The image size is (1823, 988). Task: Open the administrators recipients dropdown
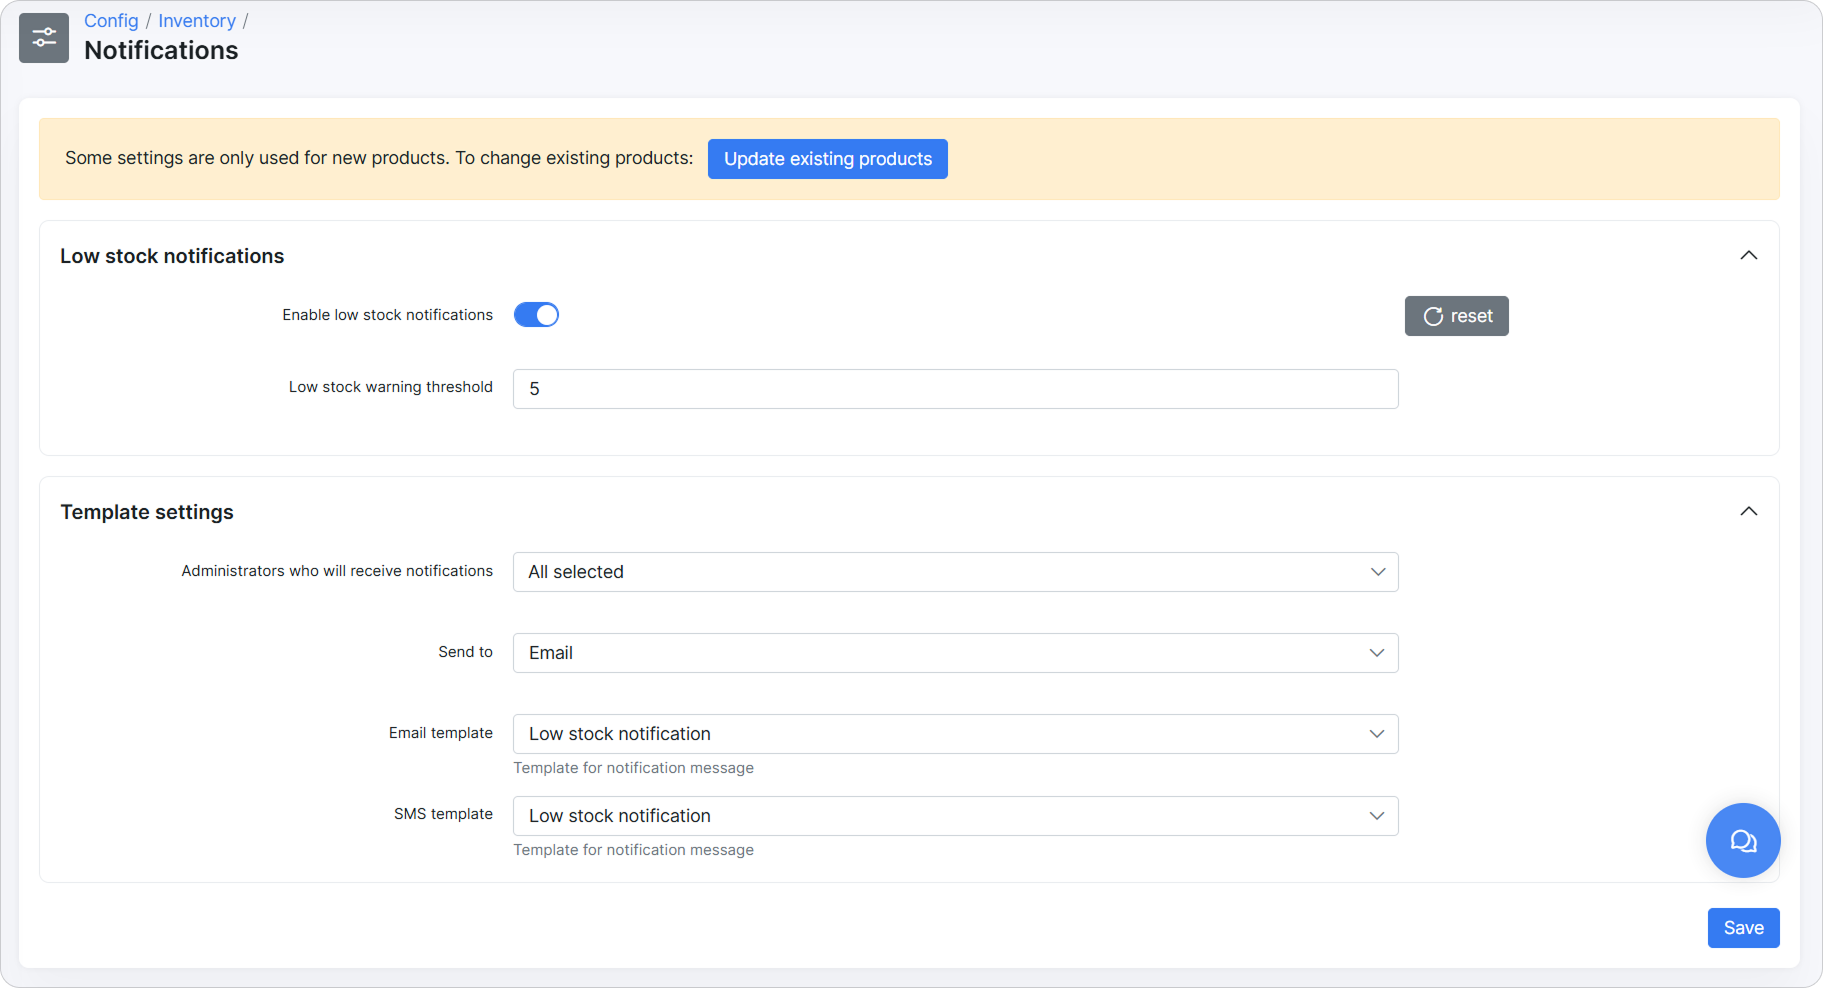click(954, 571)
